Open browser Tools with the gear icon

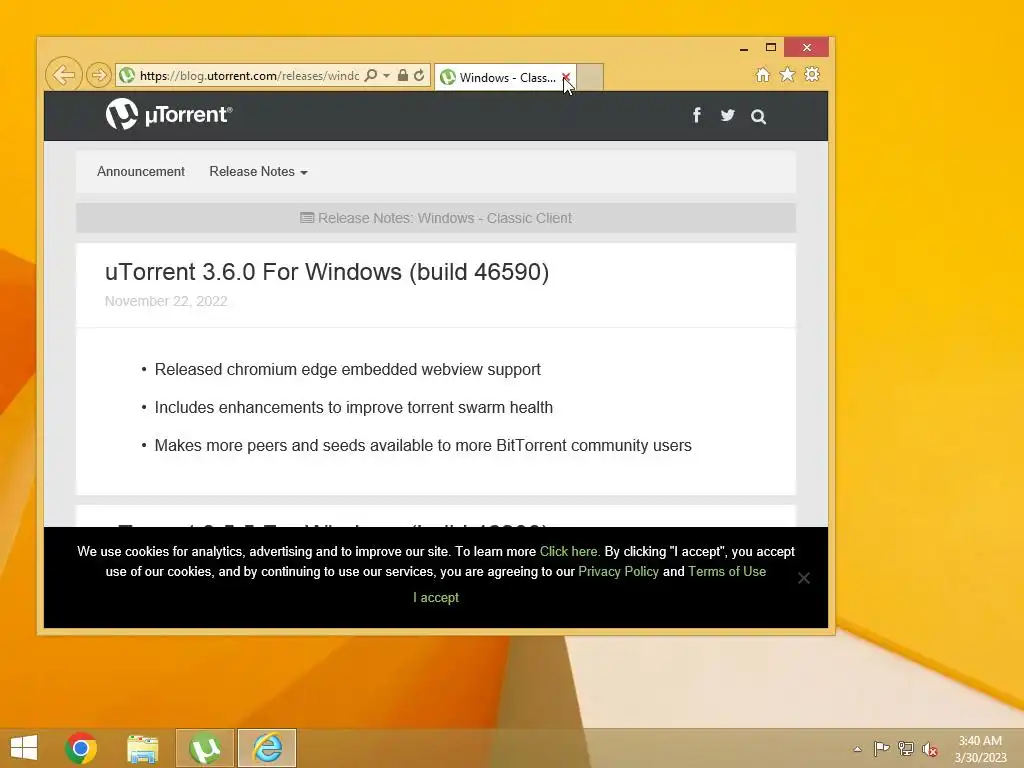tap(812, 74)
